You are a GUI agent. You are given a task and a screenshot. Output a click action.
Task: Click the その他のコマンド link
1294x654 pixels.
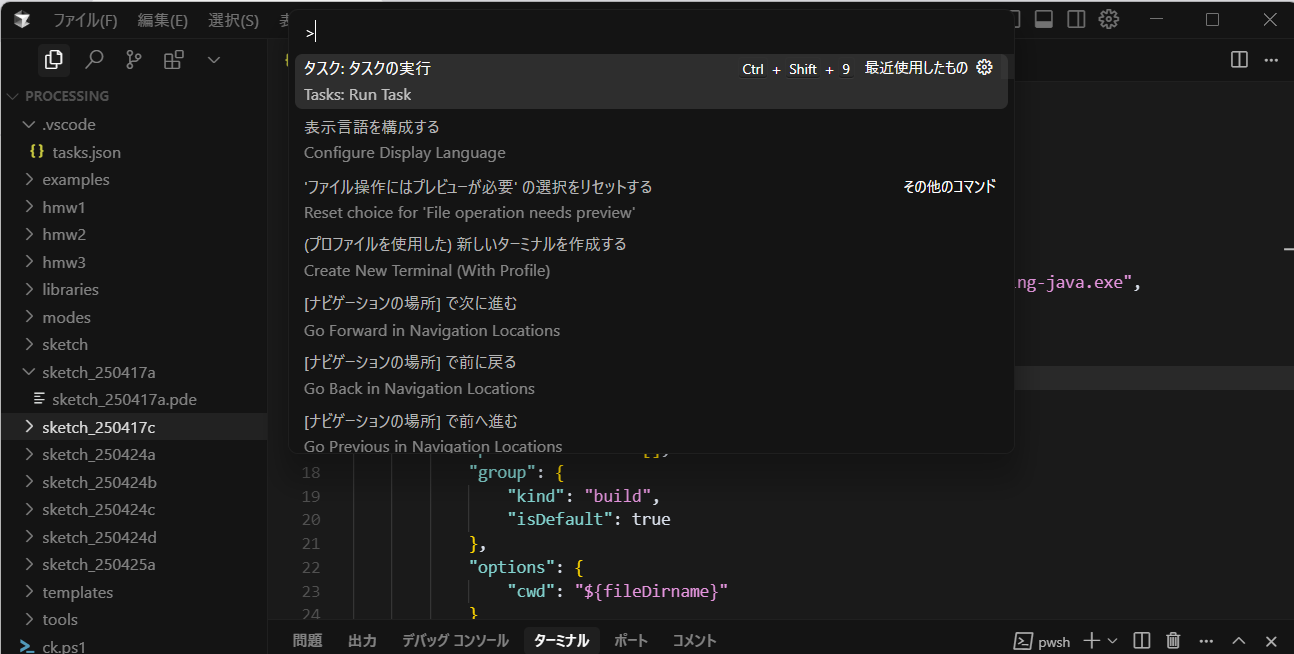(x=948, y=186)
